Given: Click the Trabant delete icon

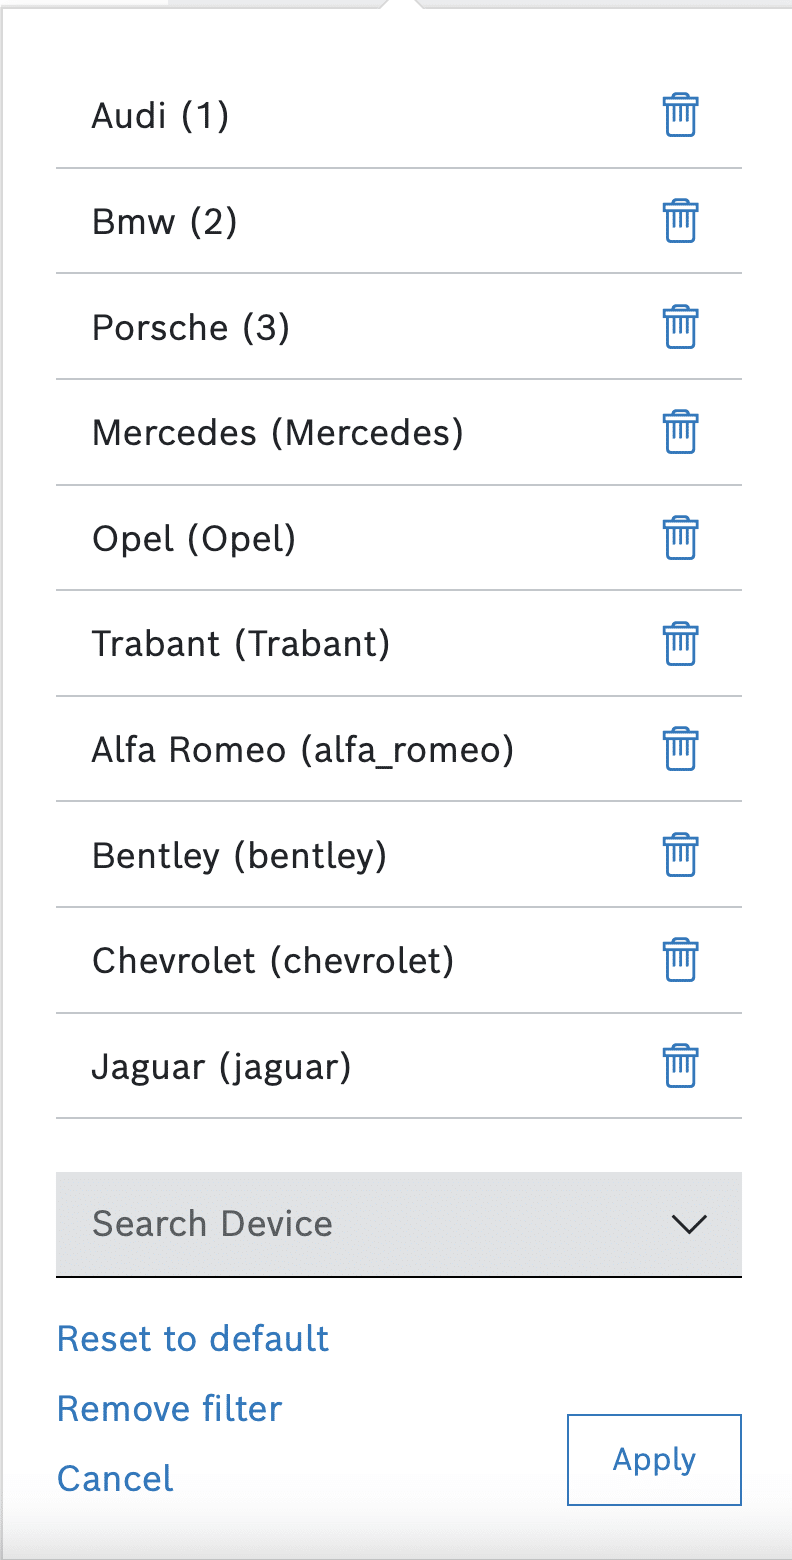Looking at the screenshot, I should click(680, 643).
